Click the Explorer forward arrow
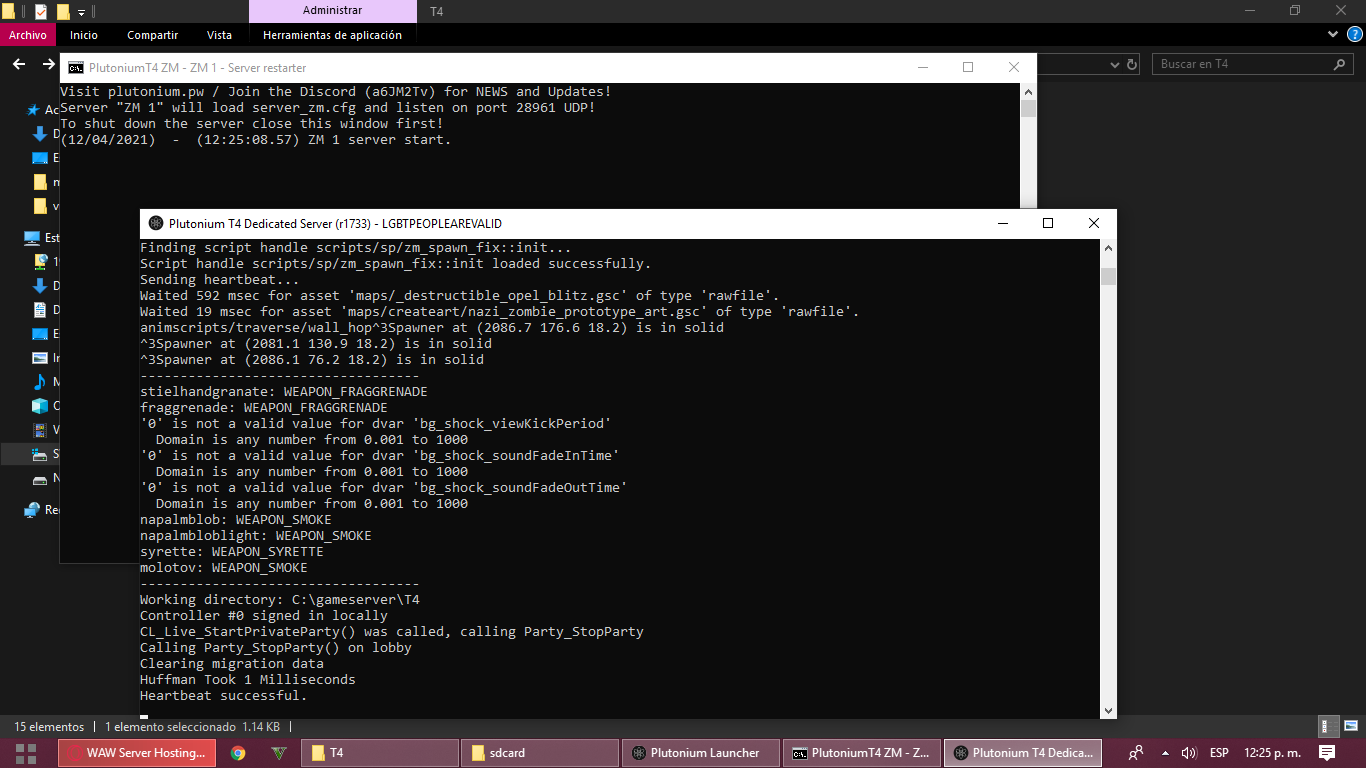The width and height of the screenshot is (1366, 768). tap(48, 64)
